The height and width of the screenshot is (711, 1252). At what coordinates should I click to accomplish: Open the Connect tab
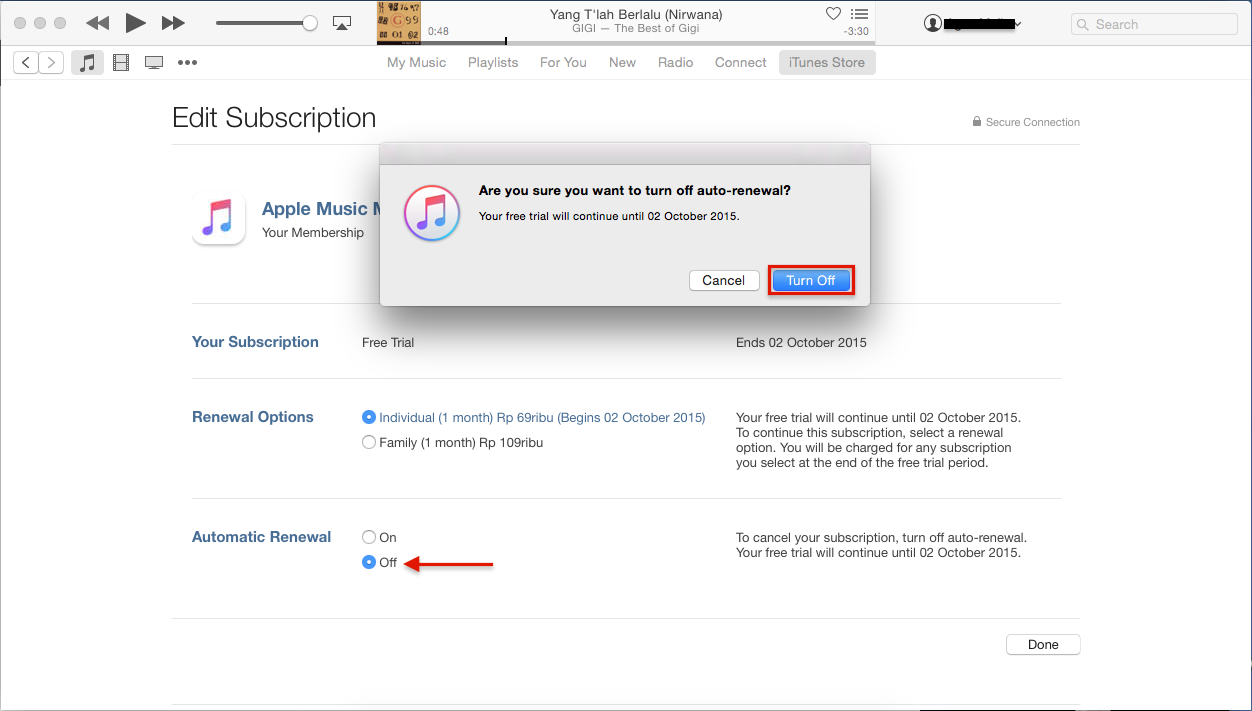coord(740,62)
